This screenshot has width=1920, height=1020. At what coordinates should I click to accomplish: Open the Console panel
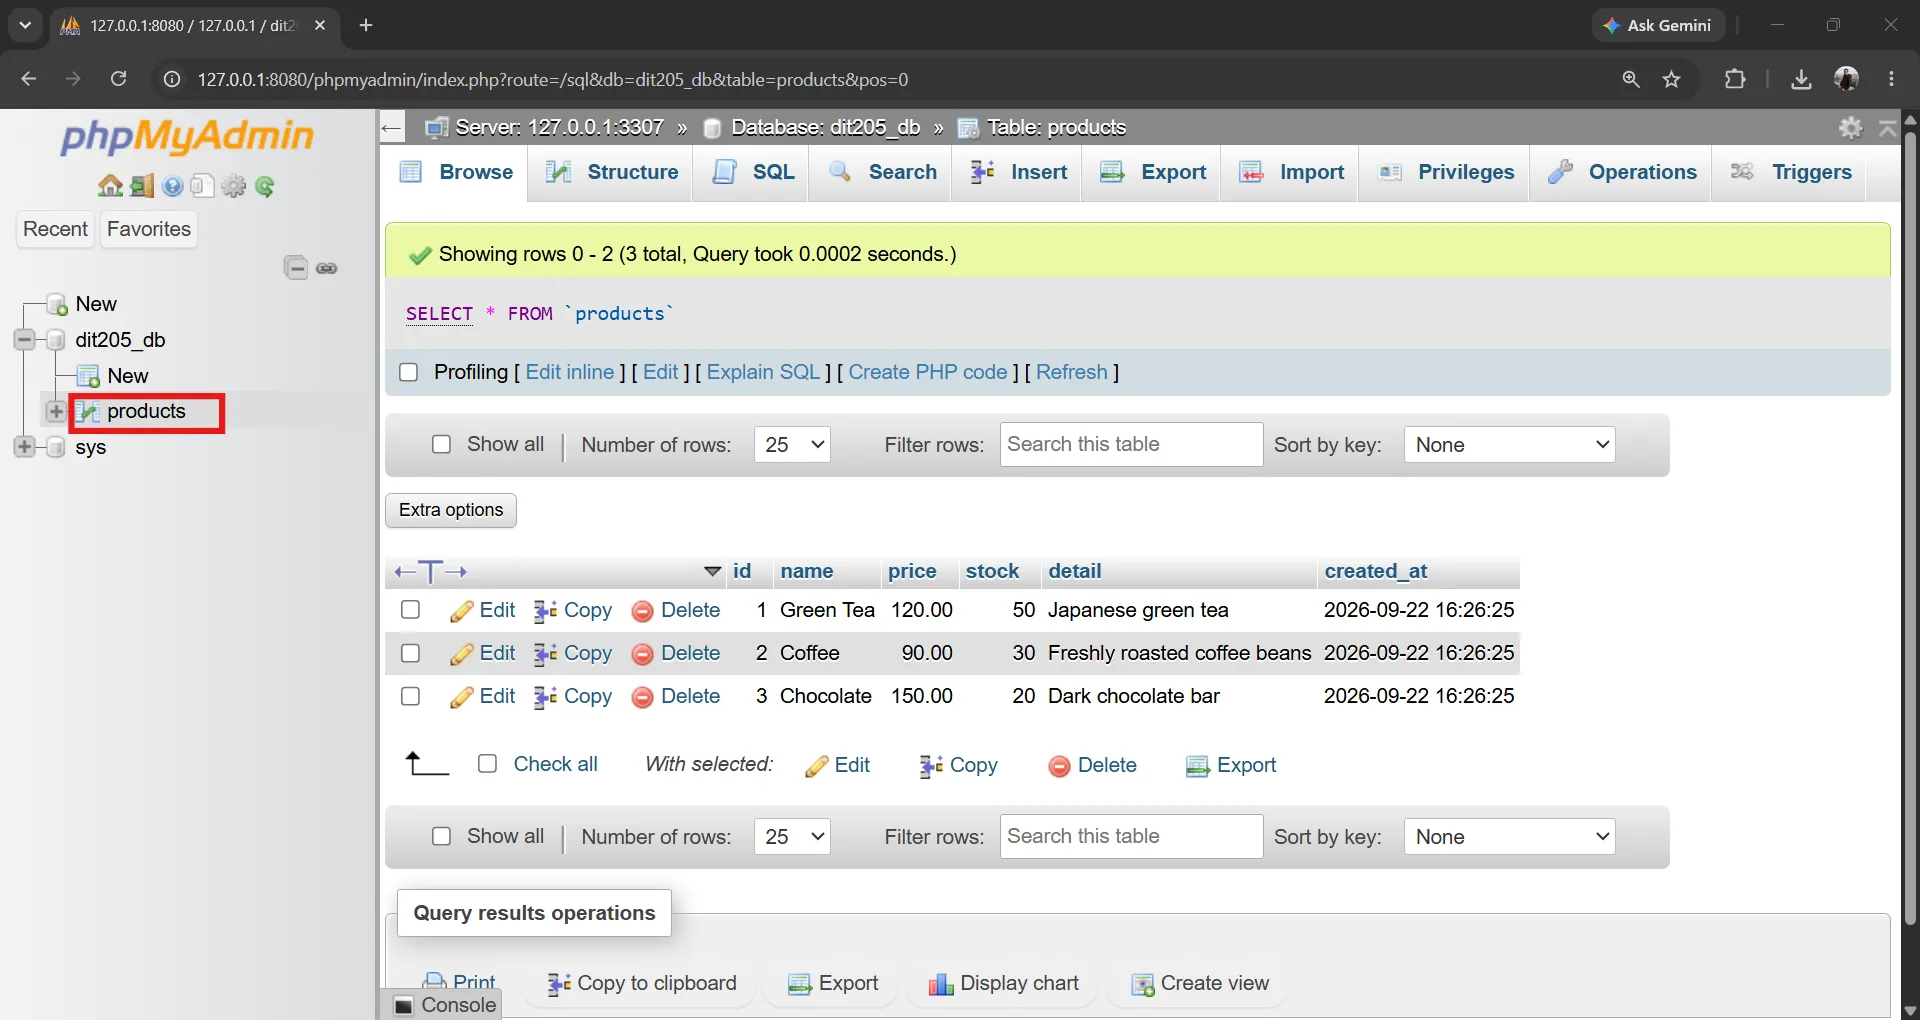(x=445, y=1005)
